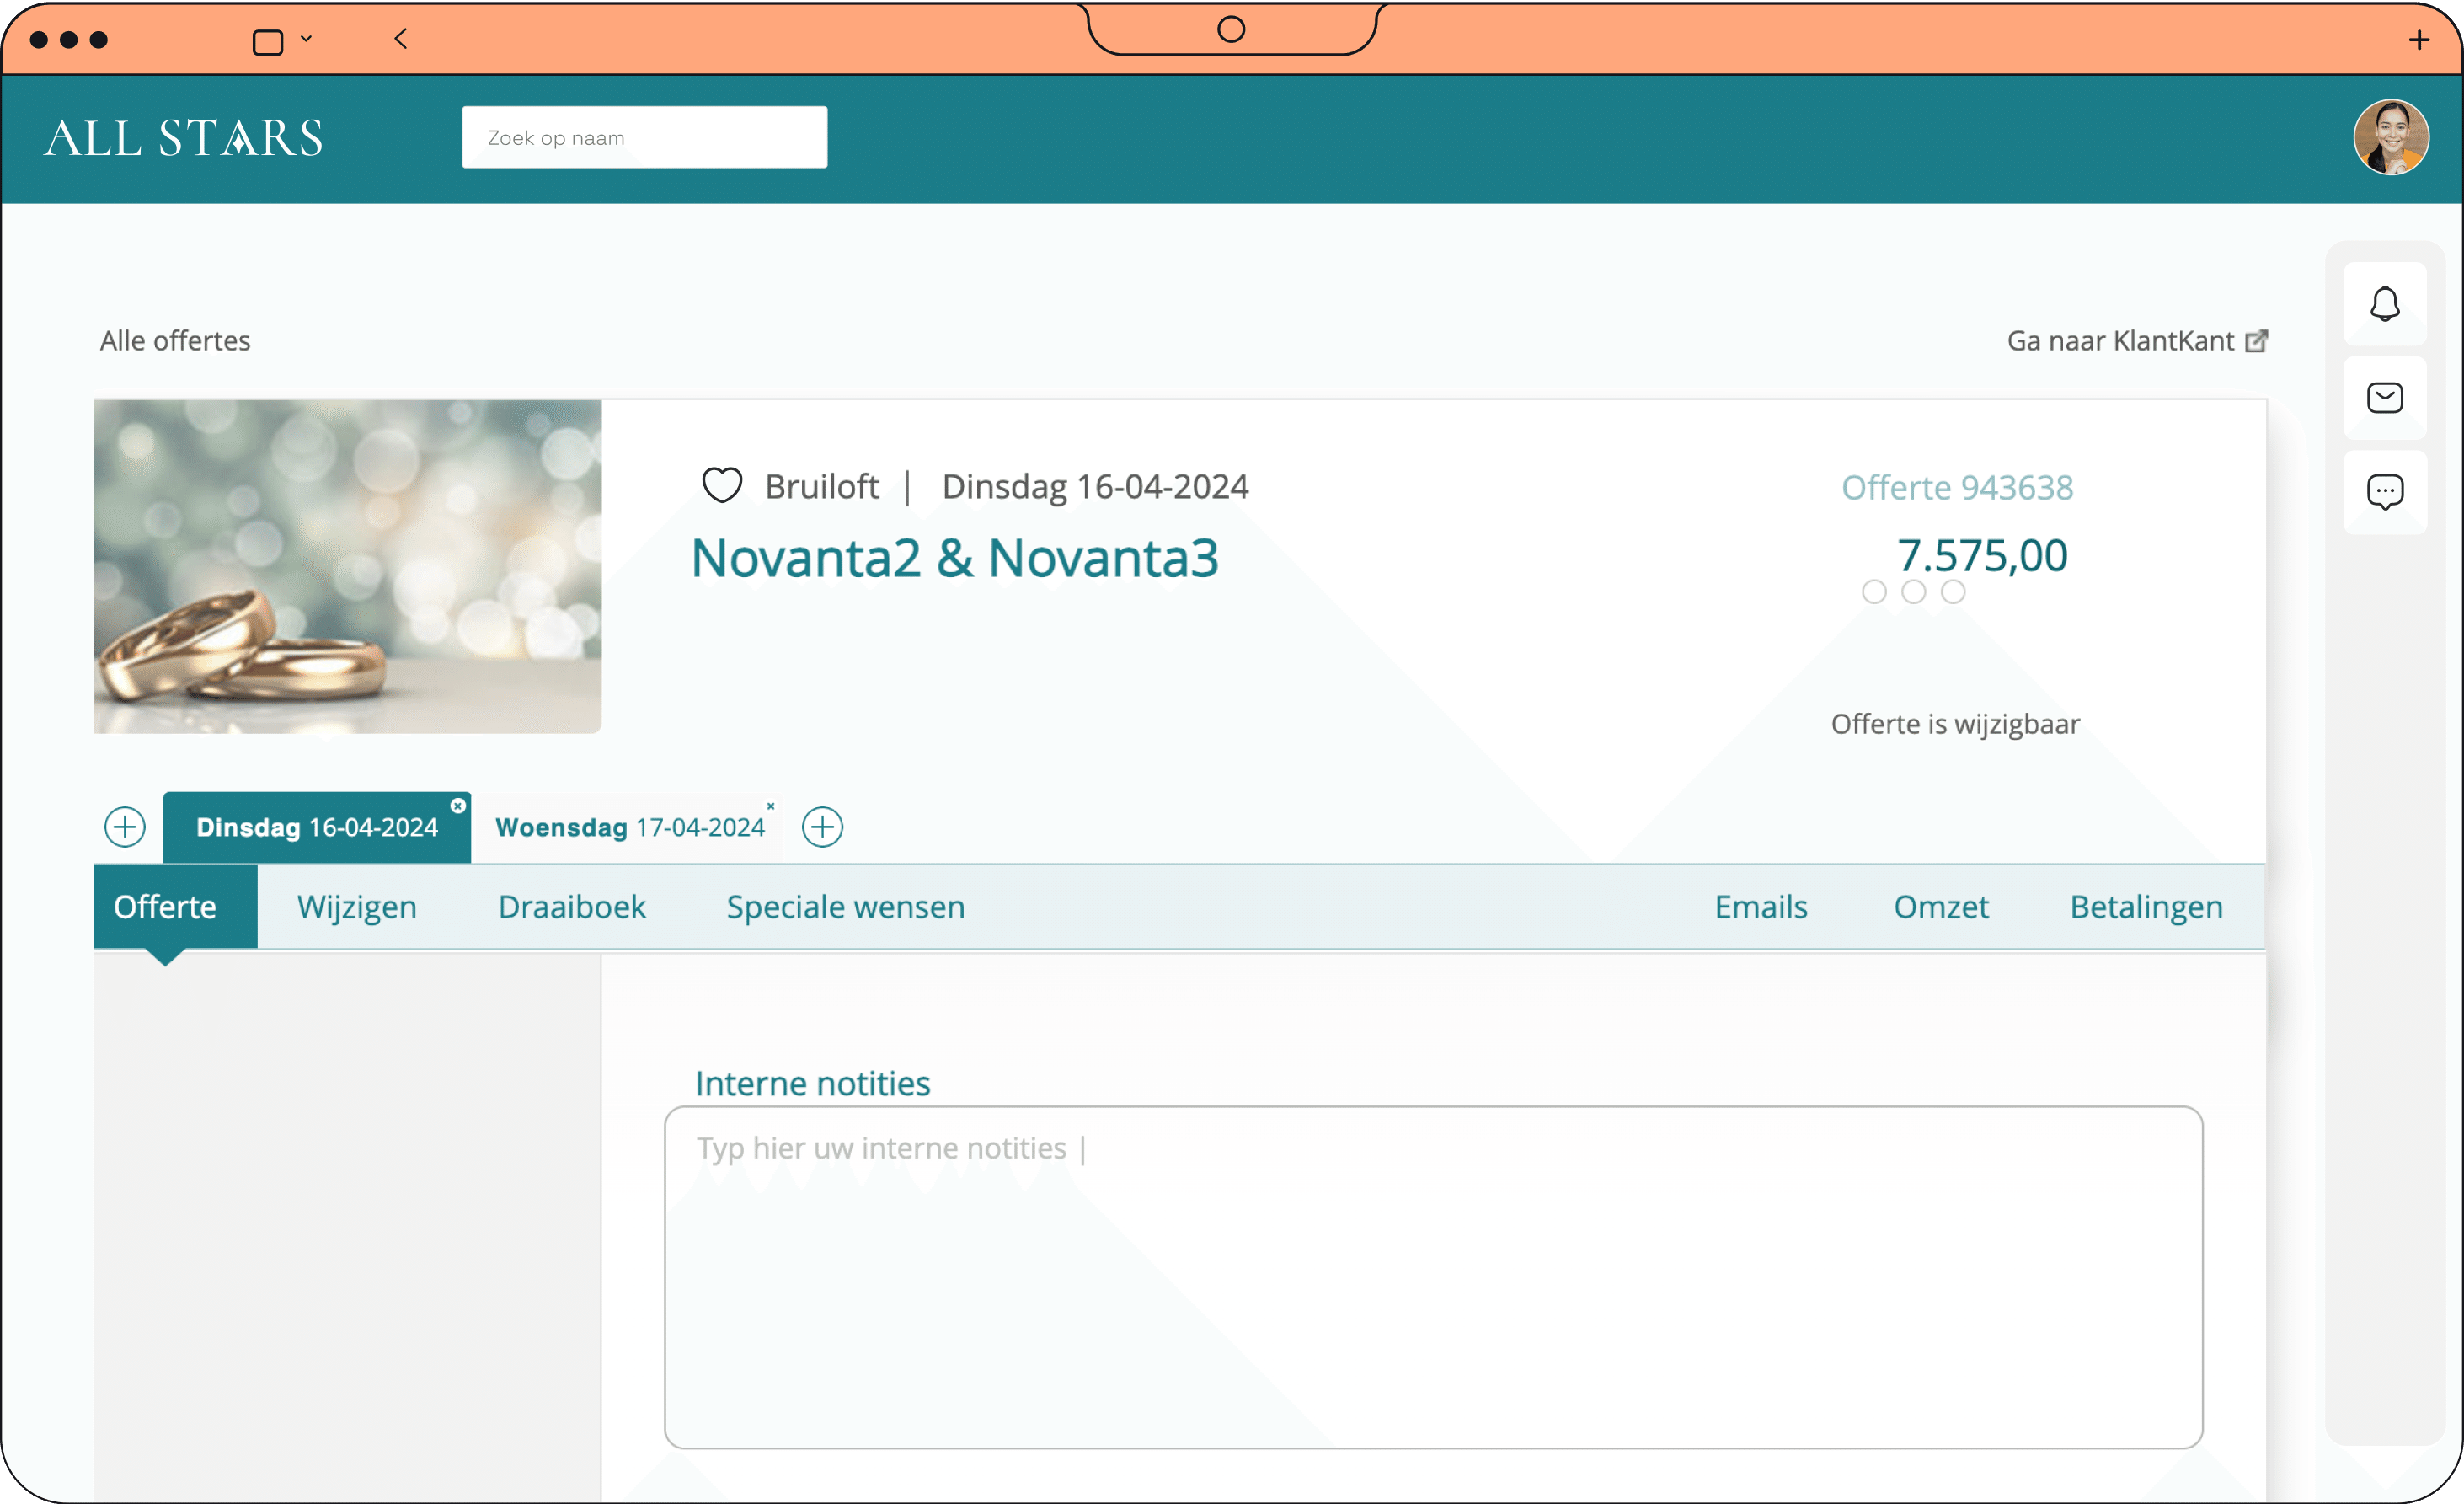Image resolution: width=2464 pixels, height=1504 pixels.
Task: Click the external link icon beside KlantKant
Action: pyautogui.click(x=2256, y=341)
